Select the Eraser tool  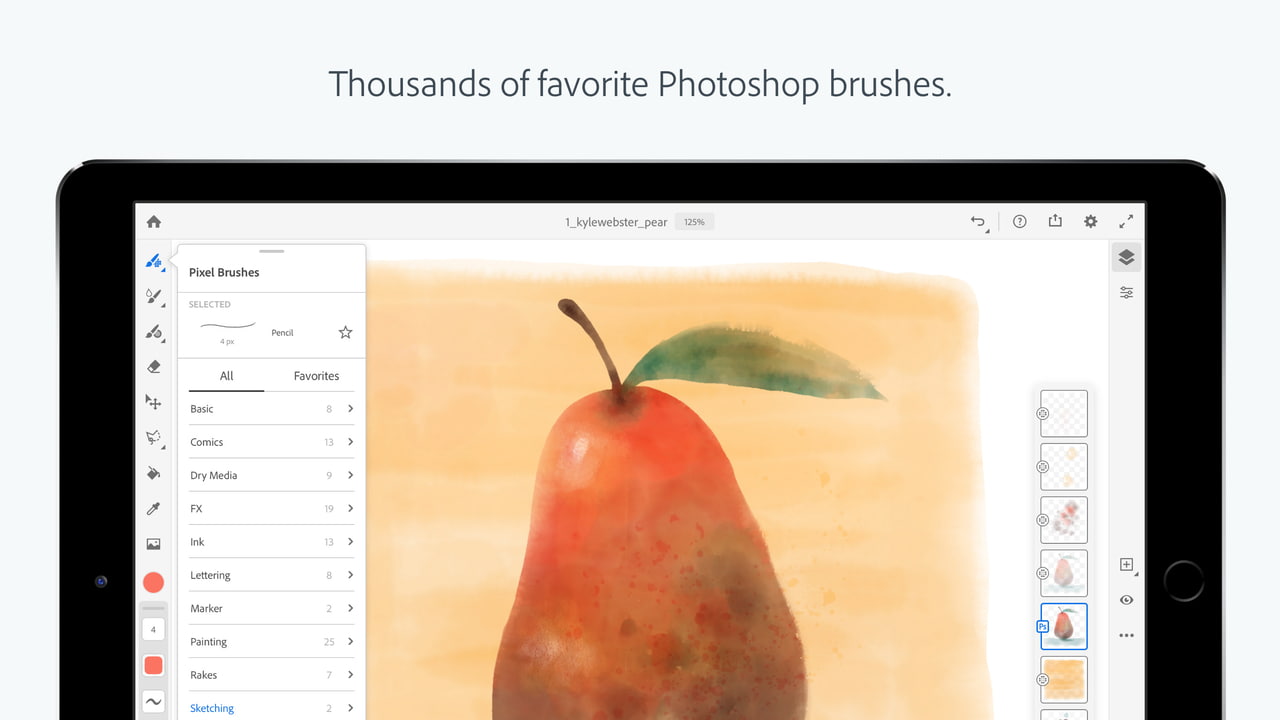(x=153, y=367)
